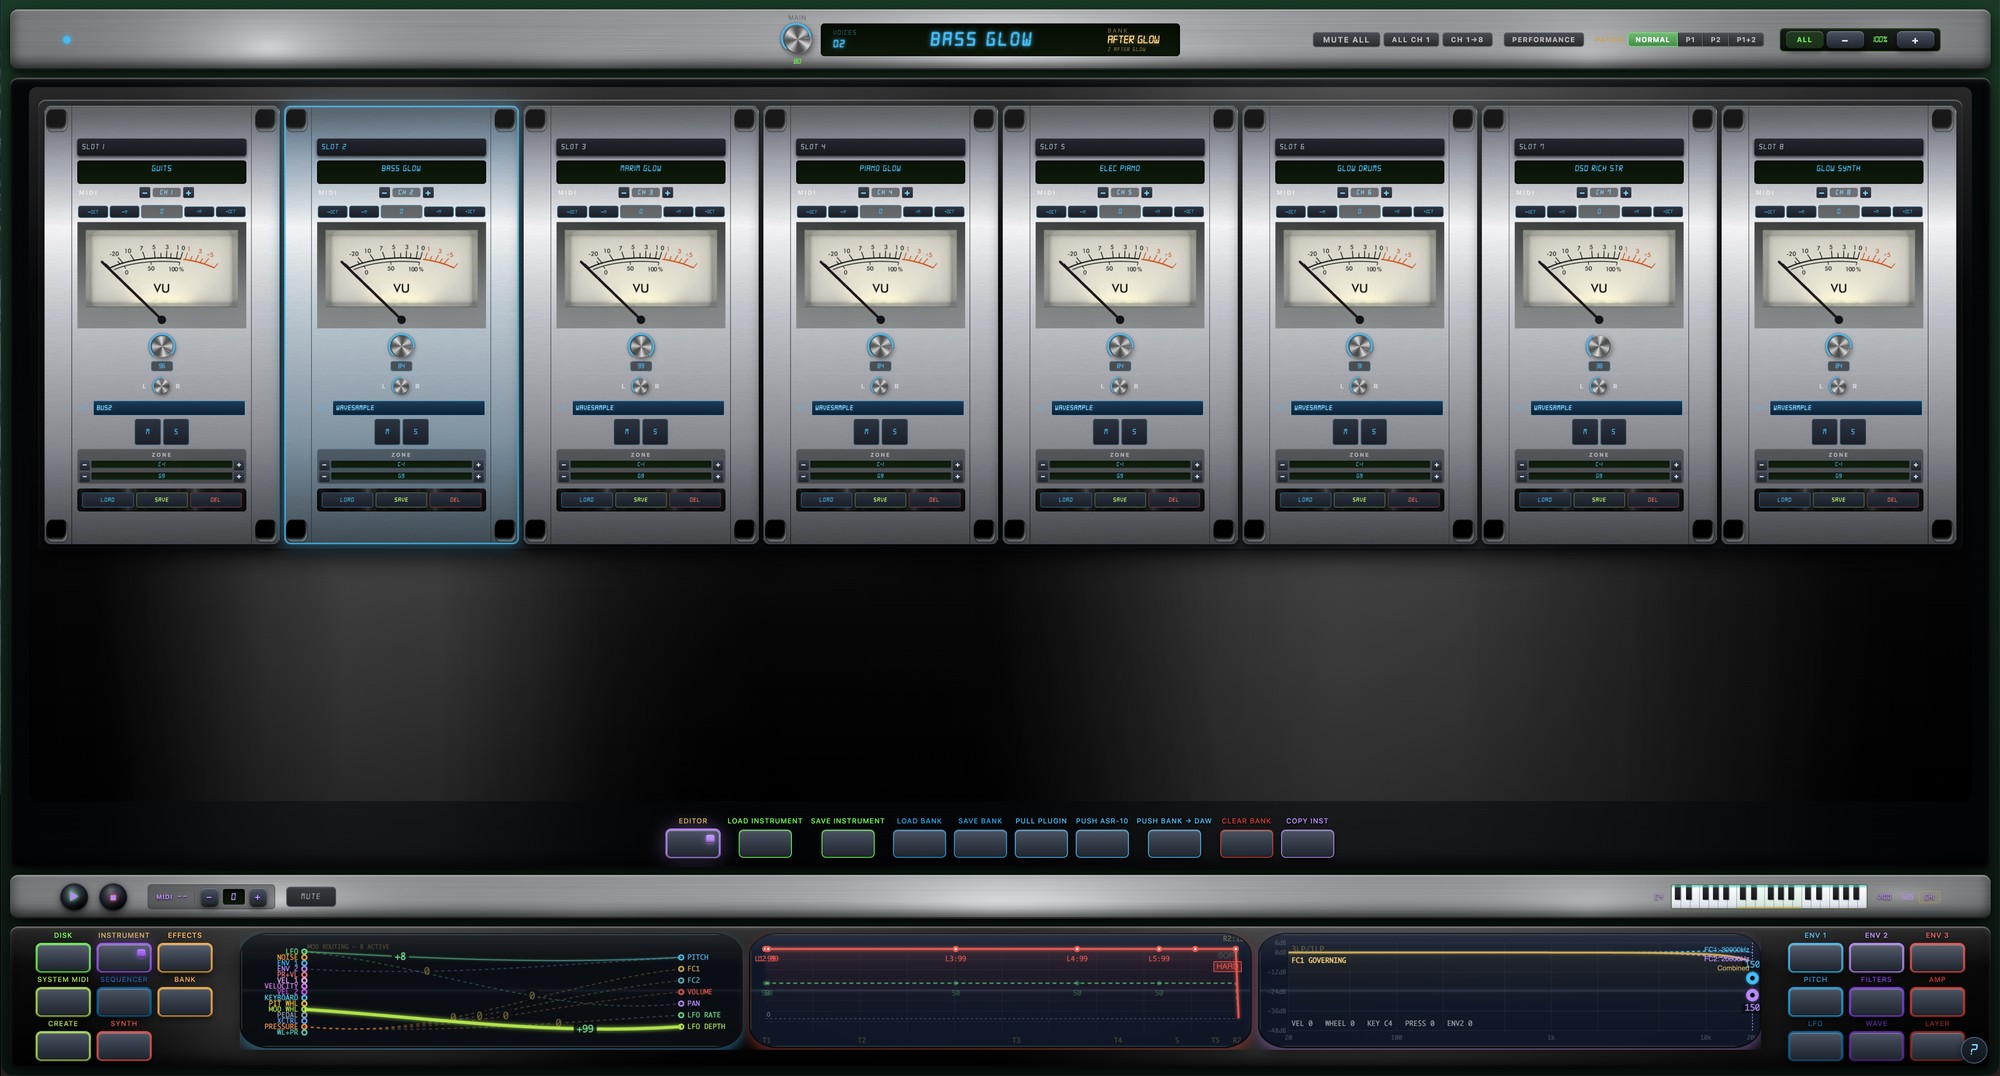This screenshot has width=2000, height=1076.
Task: Toggle the MUTE button in transport bar
Action: tap(311, 897)
